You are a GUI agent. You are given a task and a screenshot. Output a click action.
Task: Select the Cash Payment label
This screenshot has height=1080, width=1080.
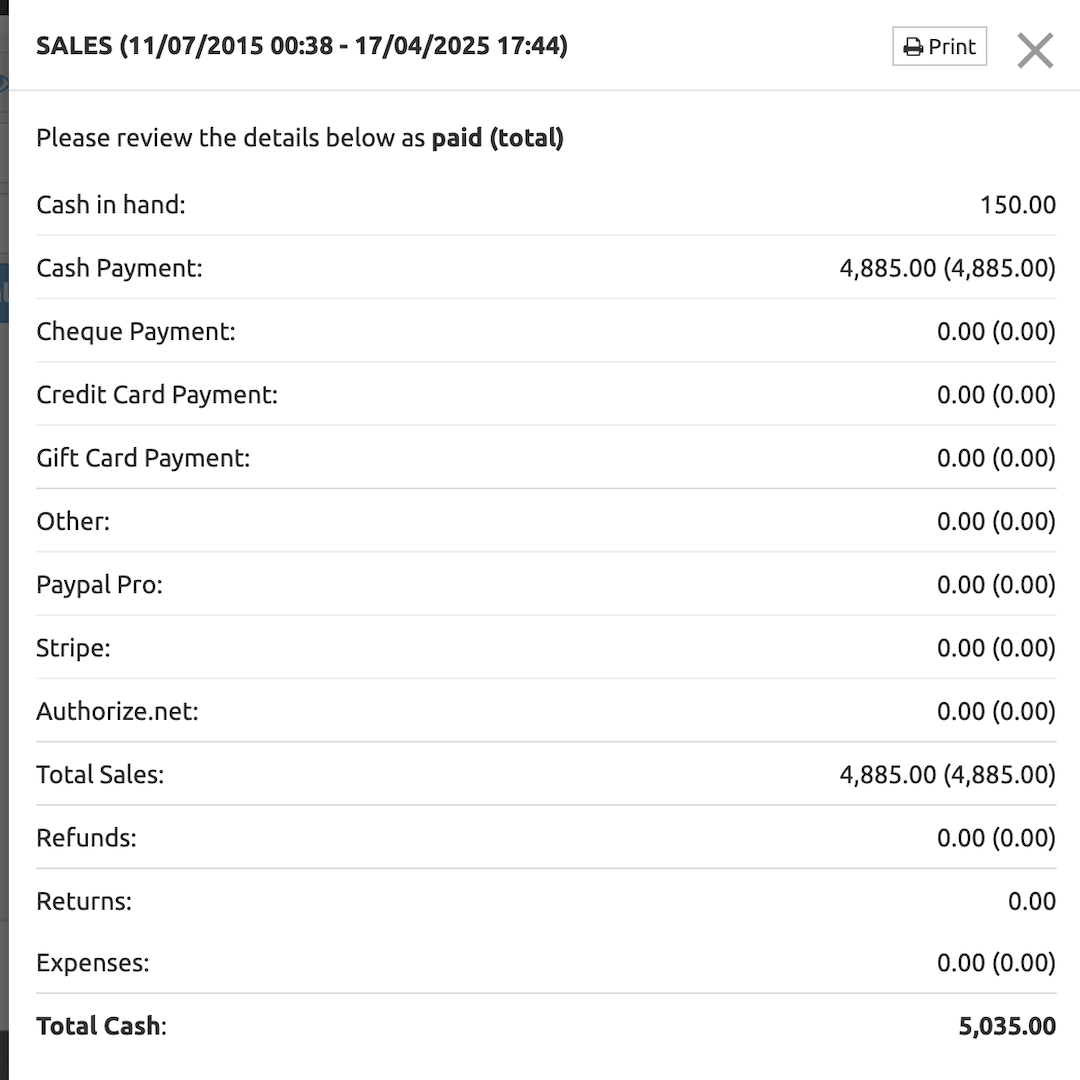pos(119,268)
